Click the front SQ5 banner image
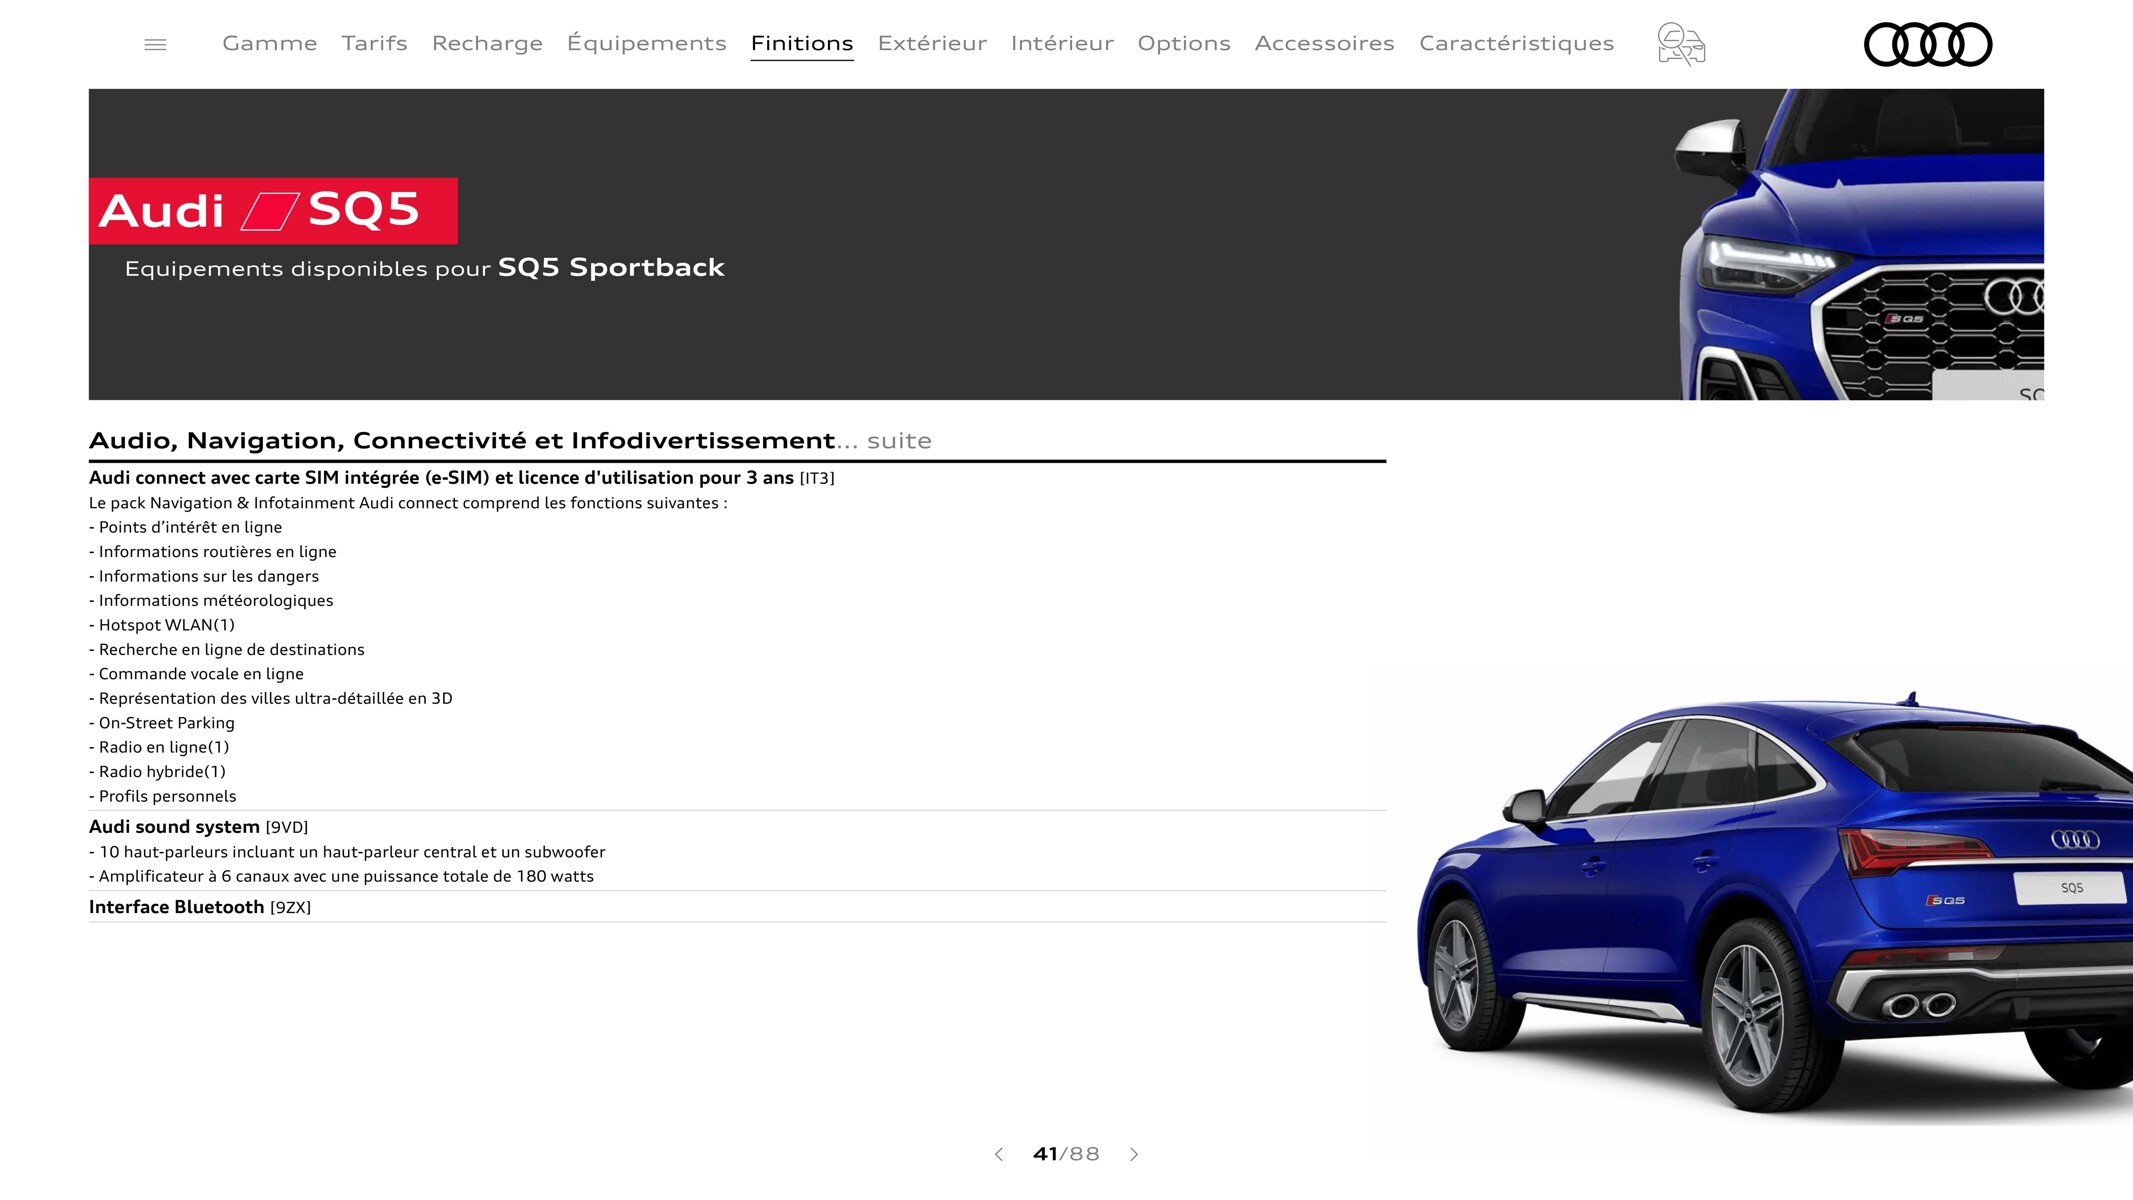Image resolution: width=2133 pixels, height=1200 pixels. 1861,245
